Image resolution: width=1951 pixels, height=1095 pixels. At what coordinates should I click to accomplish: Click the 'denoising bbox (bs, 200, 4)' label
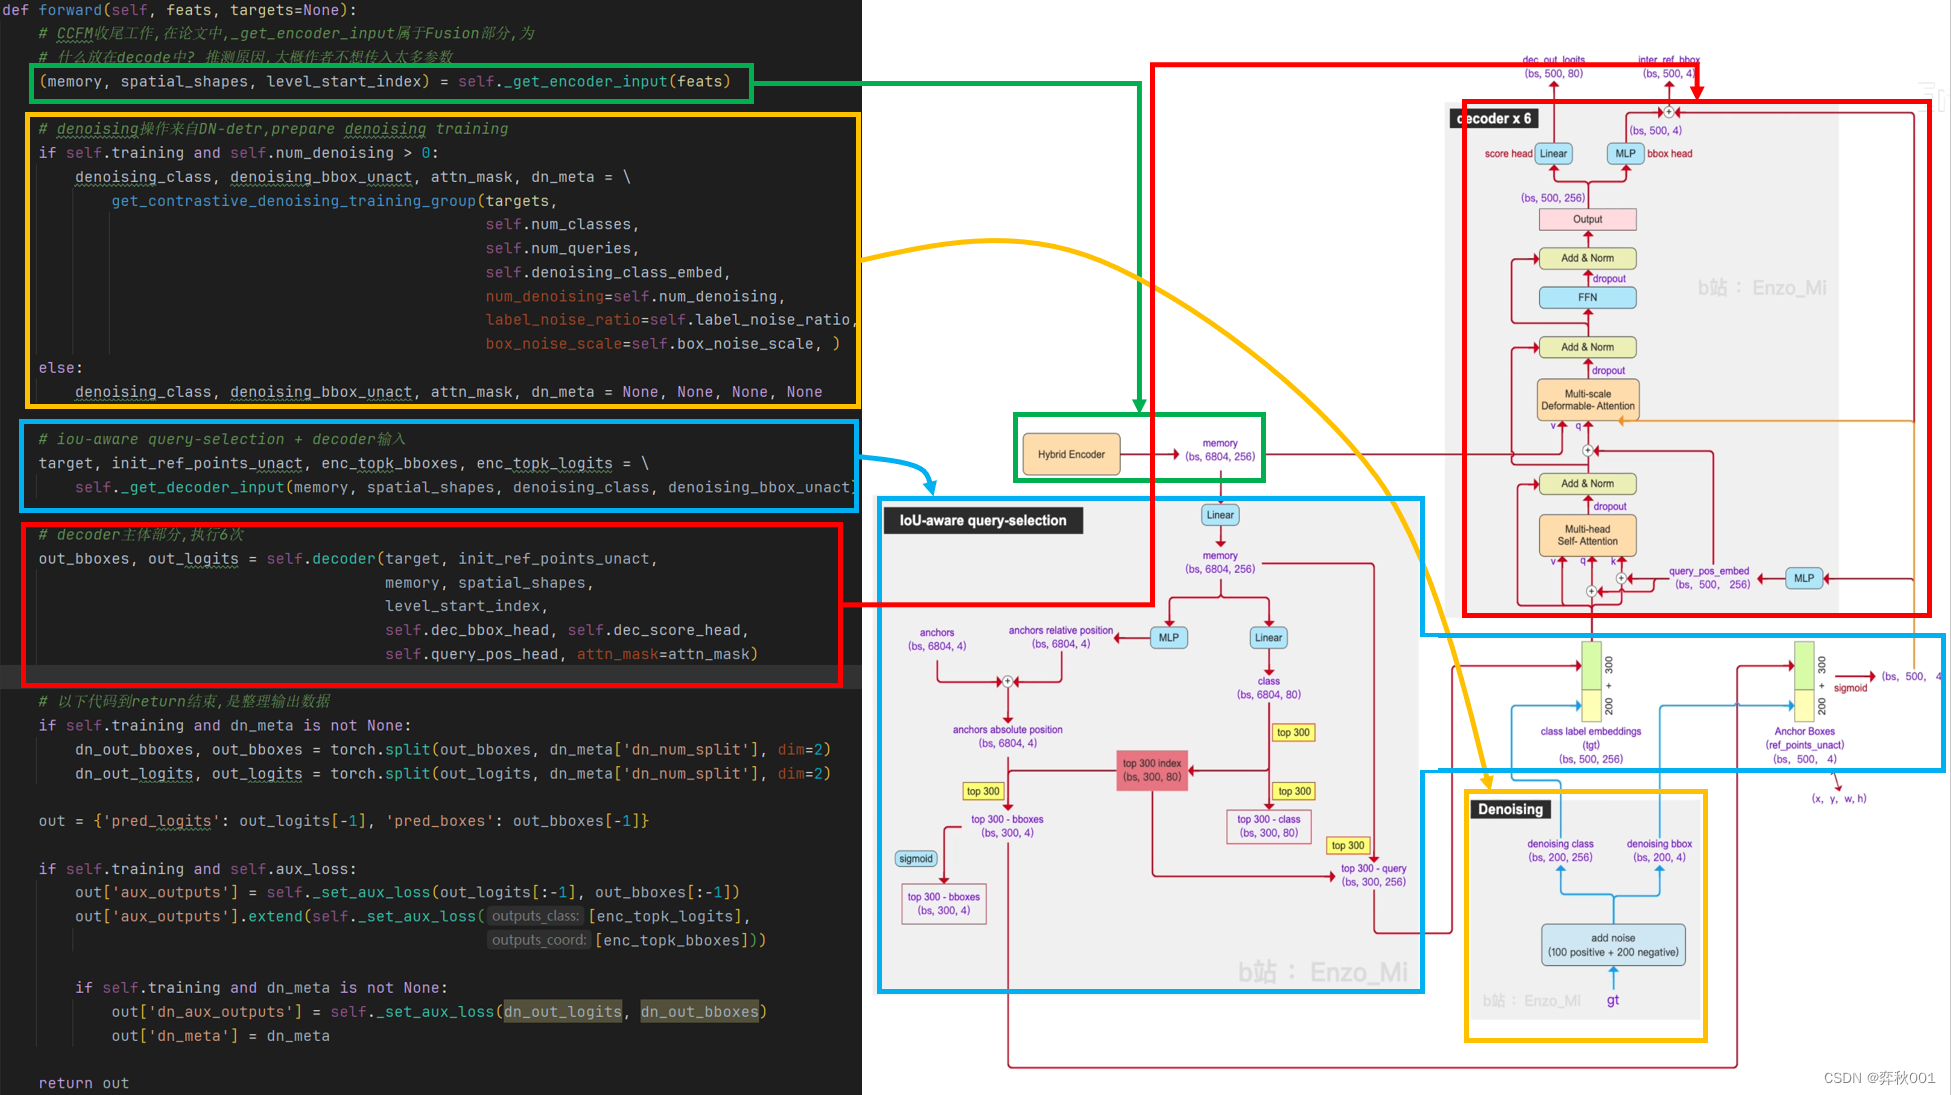point(1659,850)
